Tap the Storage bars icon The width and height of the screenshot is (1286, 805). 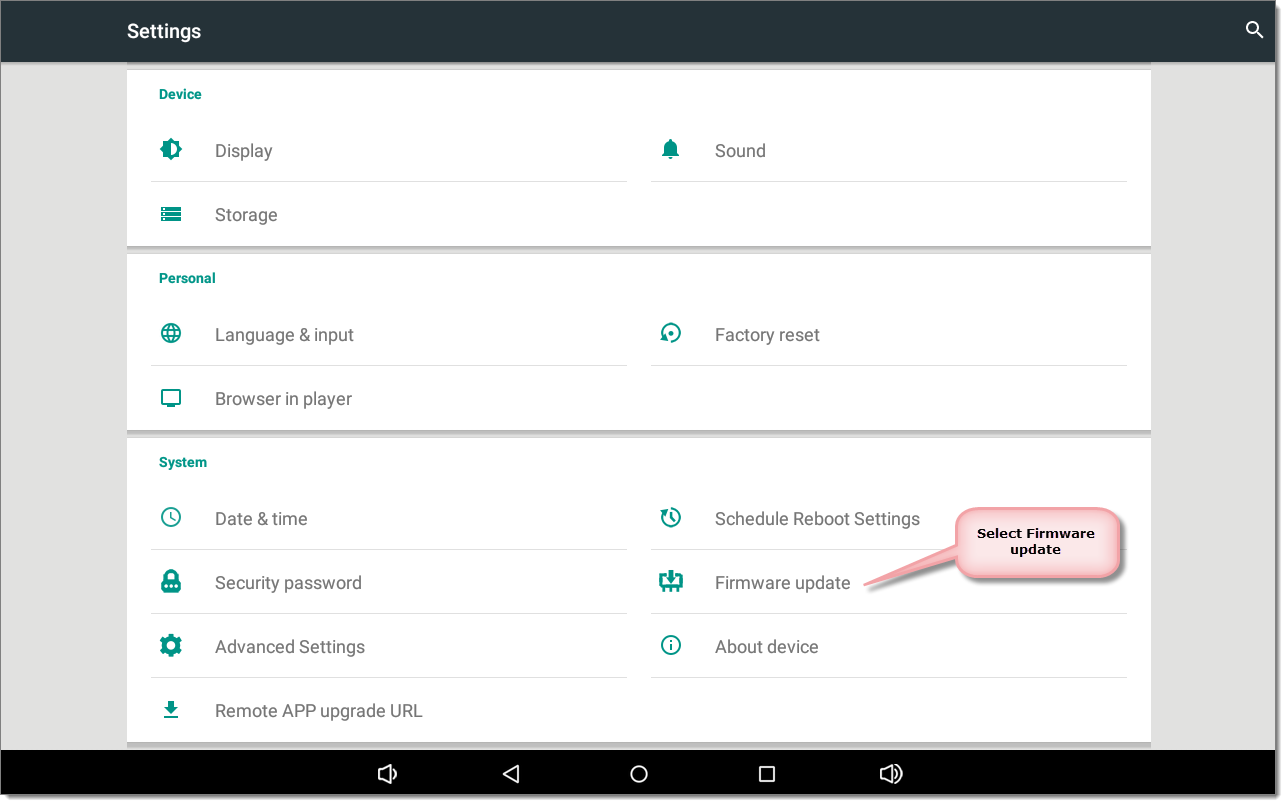pos(171,214)
